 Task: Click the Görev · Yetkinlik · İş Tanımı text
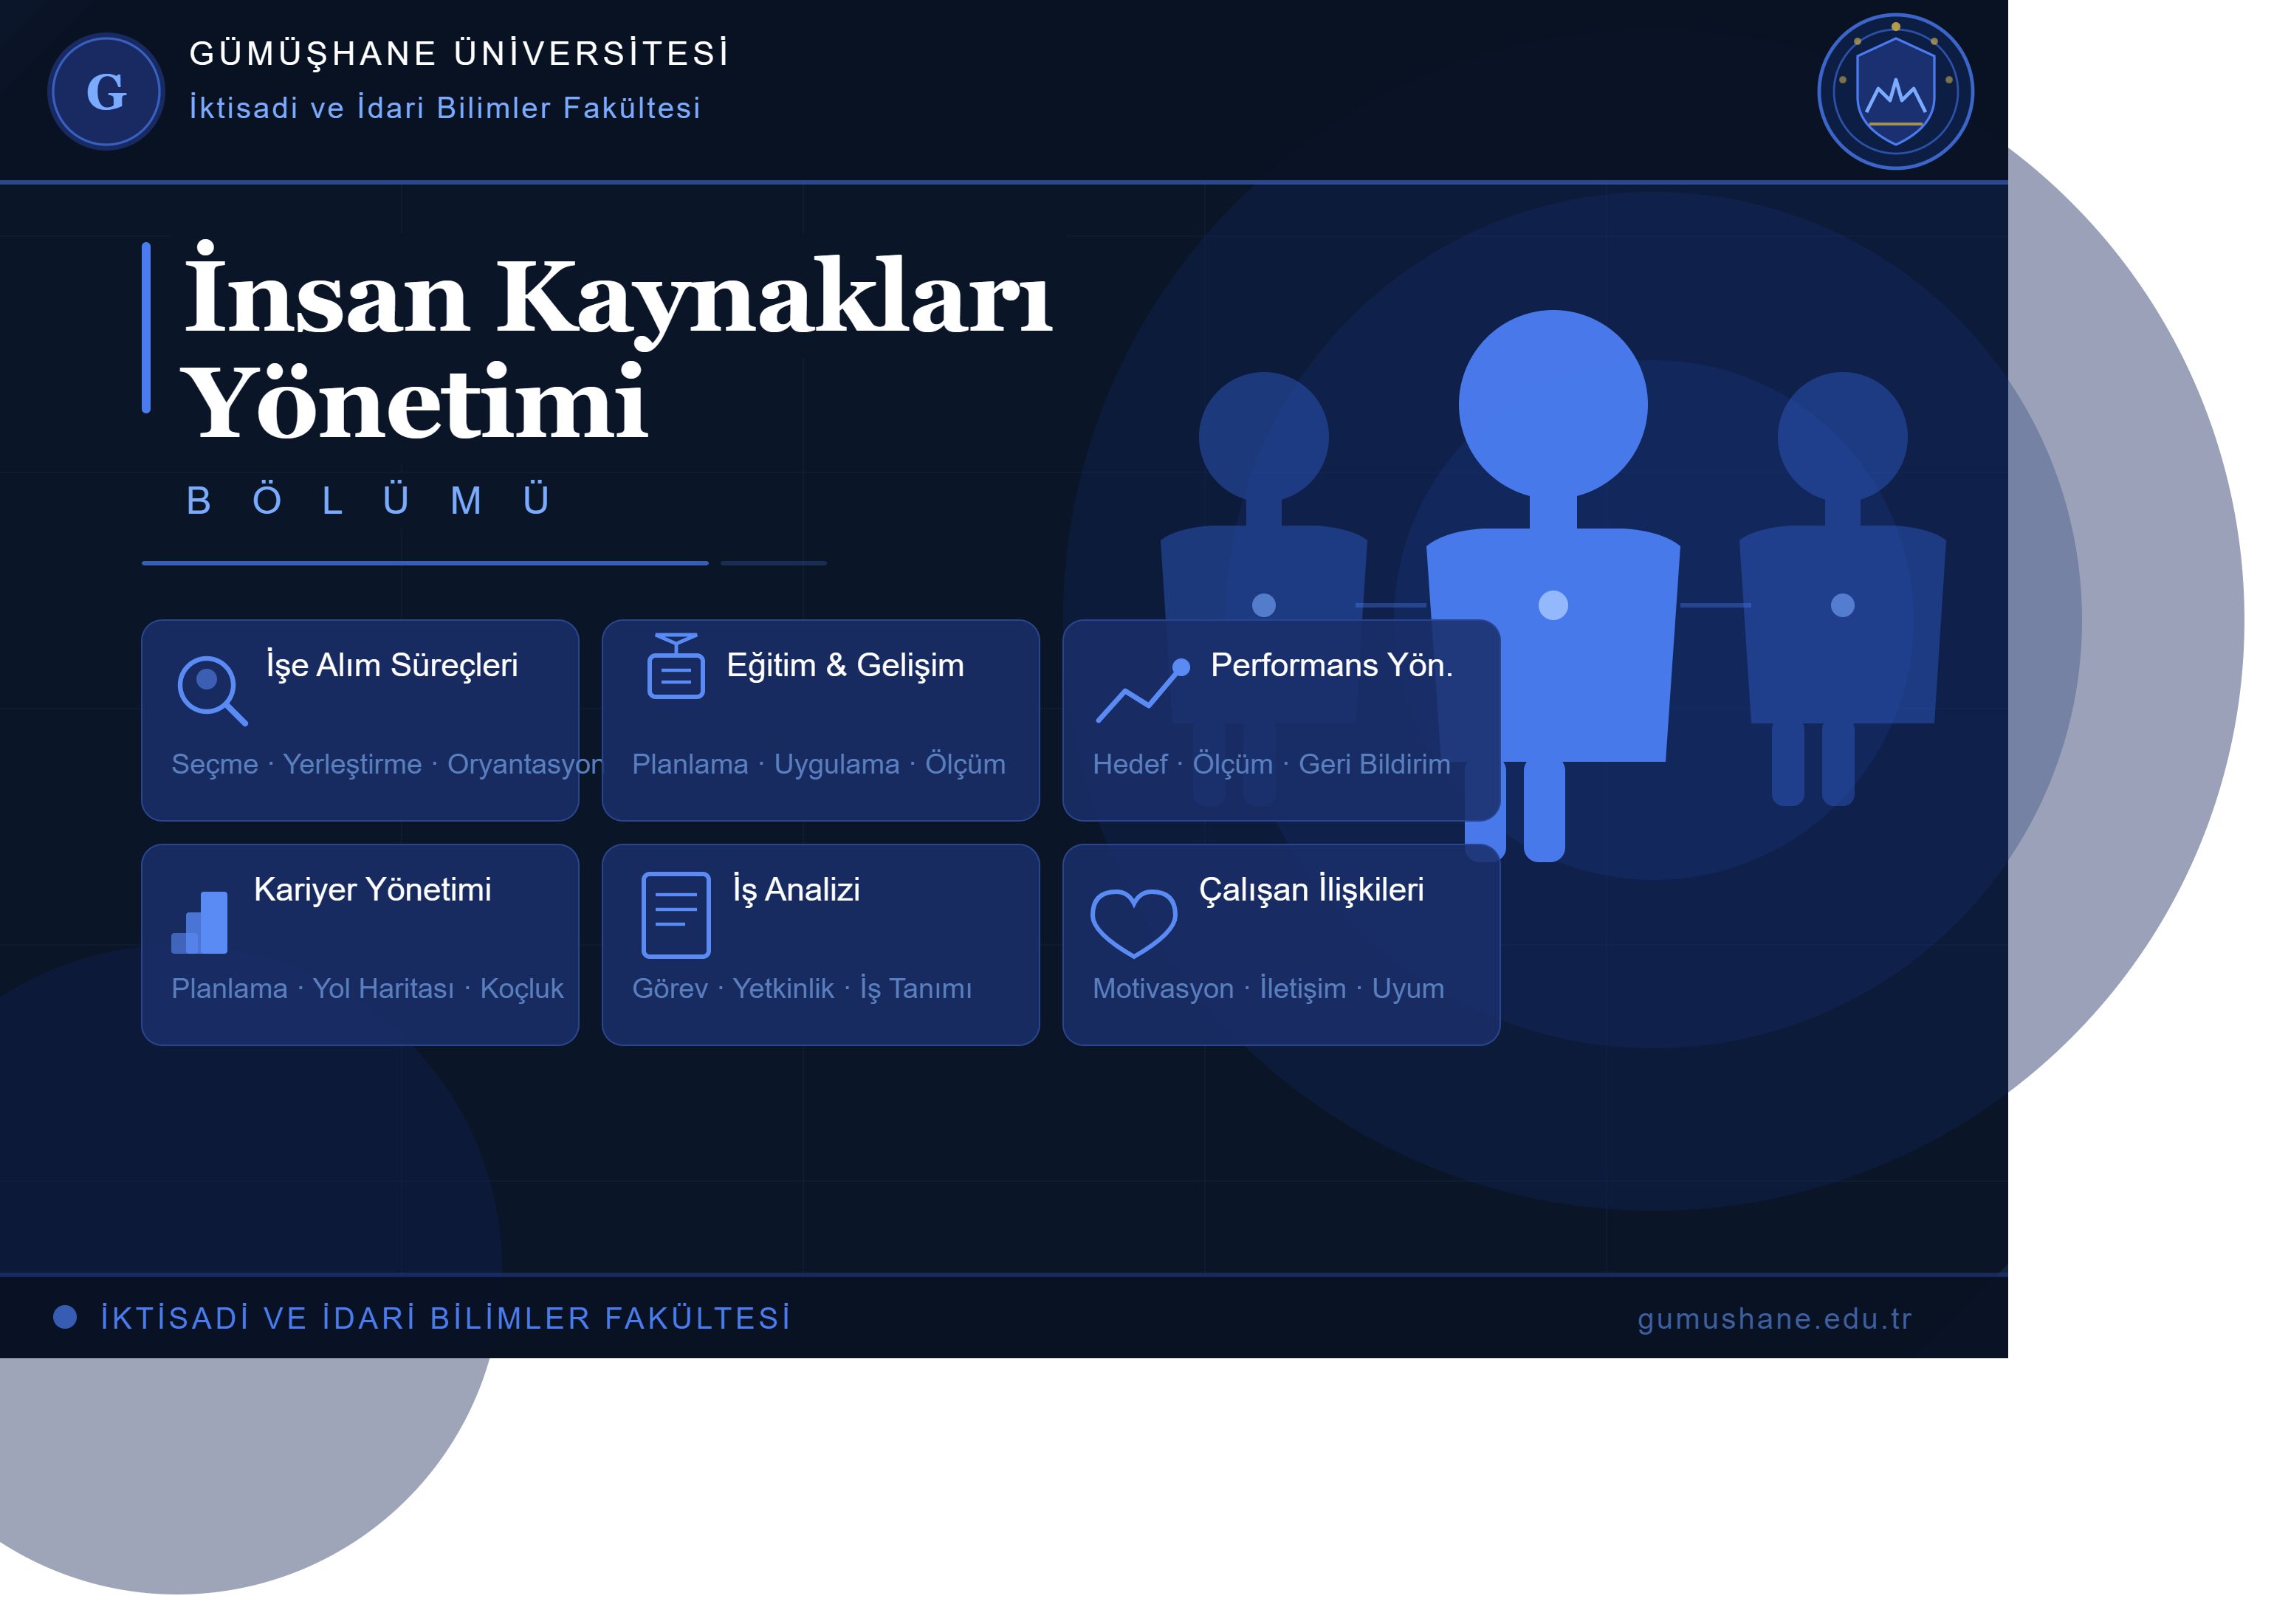802,989
